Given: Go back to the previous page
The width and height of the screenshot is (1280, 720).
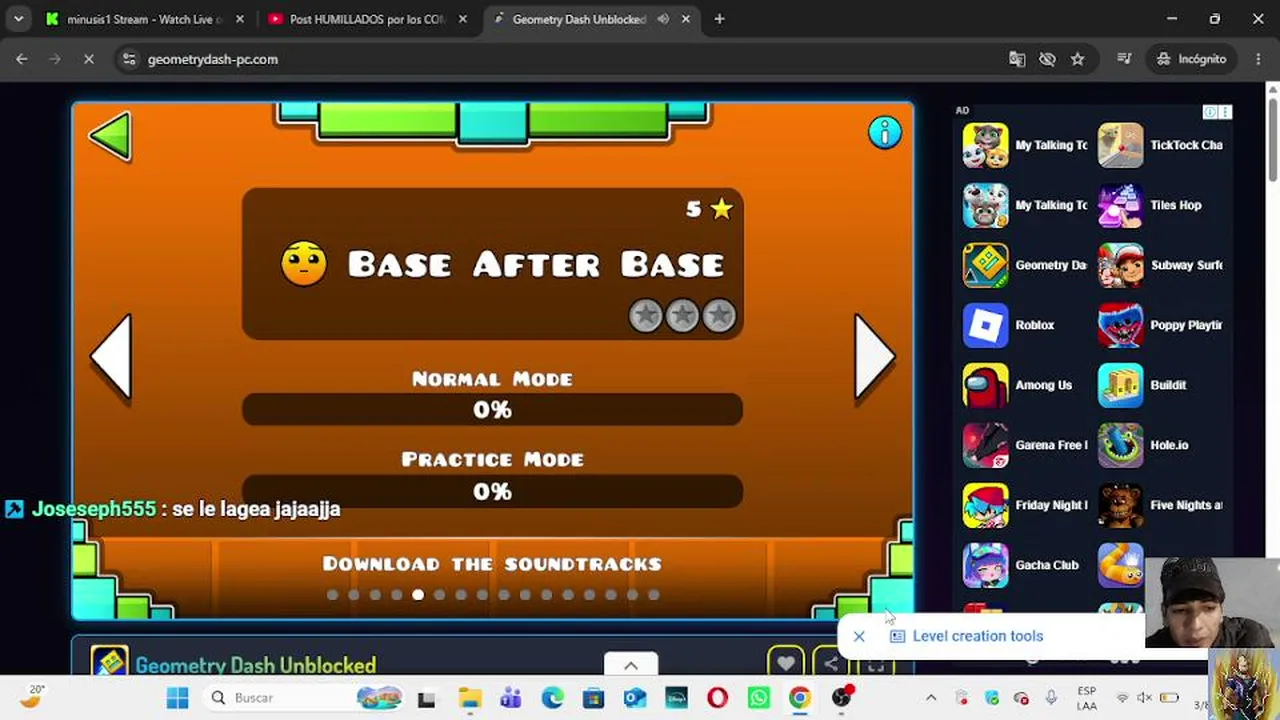Looking at the screenshot, I should tap(22, 59).
